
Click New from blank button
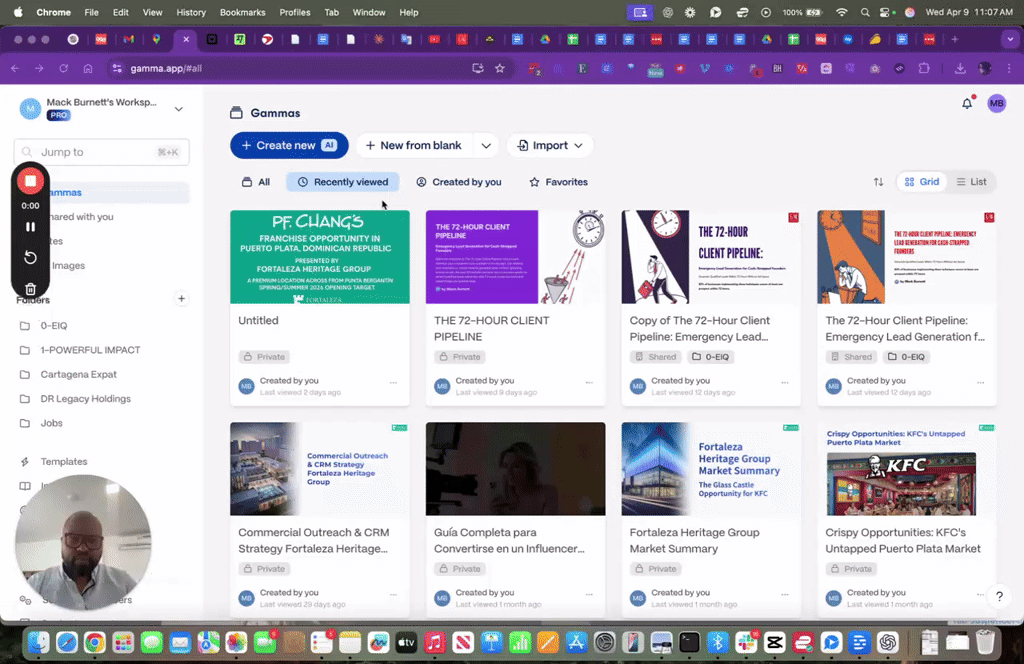coord(414,146)
